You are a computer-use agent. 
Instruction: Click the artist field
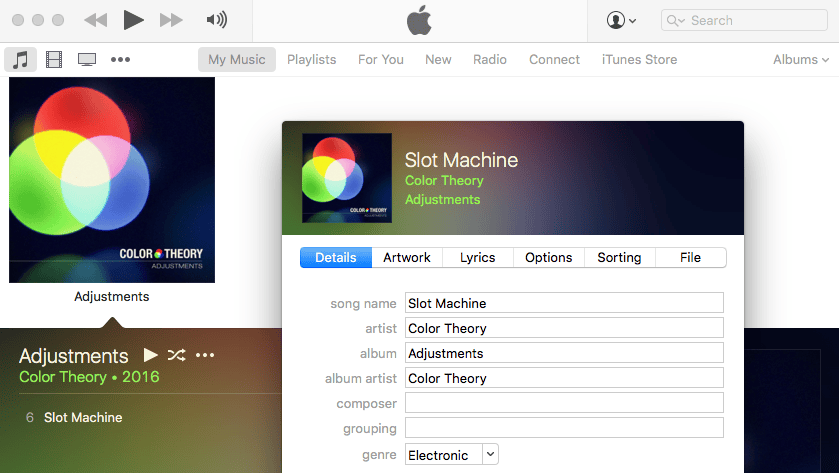(564, 328)
